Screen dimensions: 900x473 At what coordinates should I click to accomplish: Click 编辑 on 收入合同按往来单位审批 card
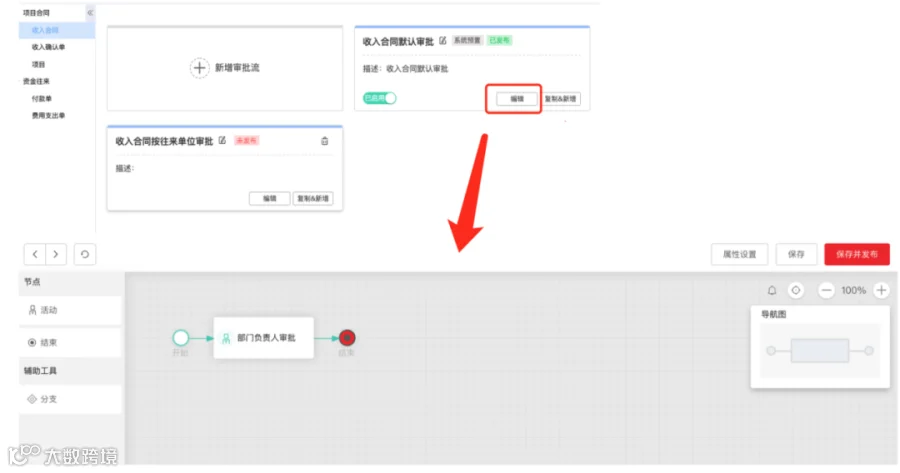[269, 199]
